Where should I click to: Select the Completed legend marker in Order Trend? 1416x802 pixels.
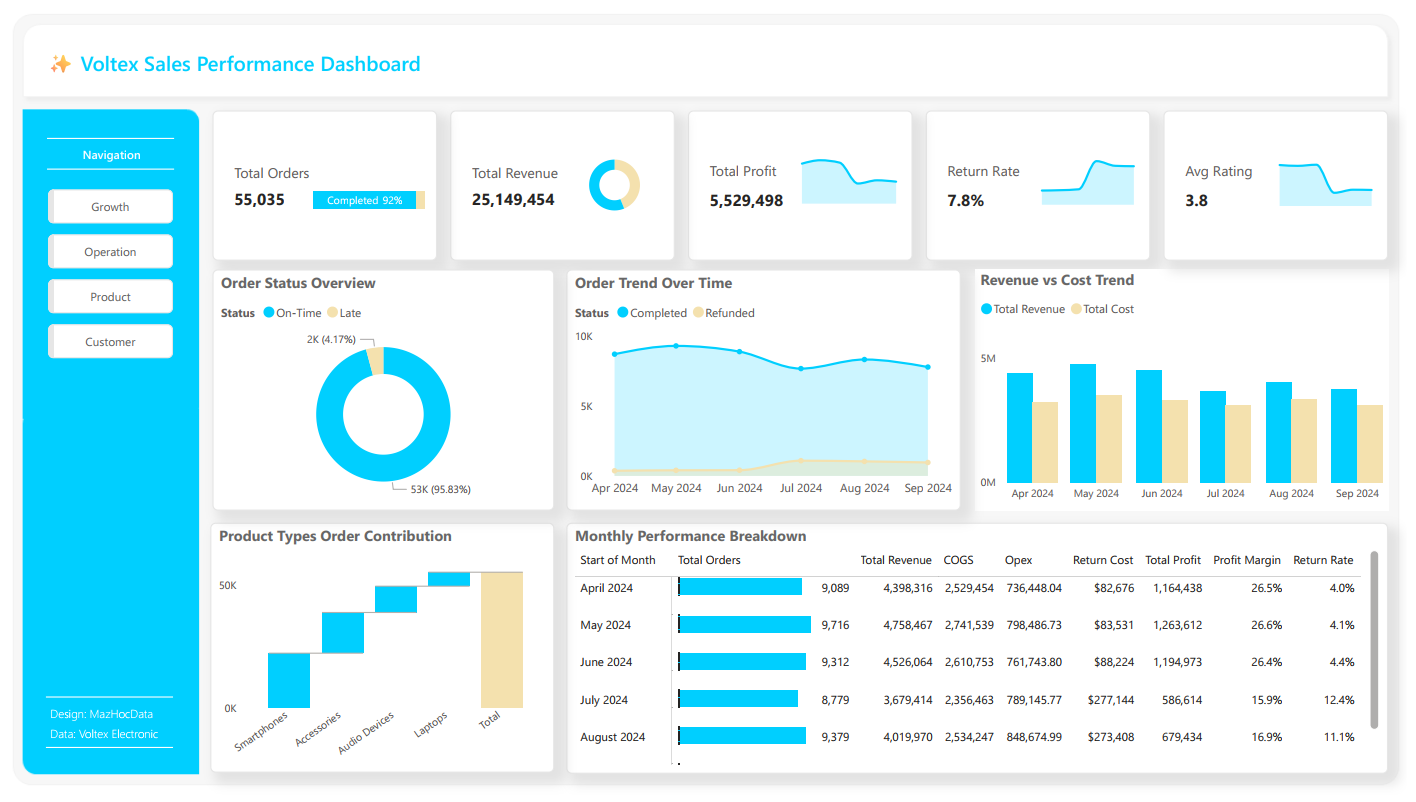pyautogui.click(x=623, y=313)
